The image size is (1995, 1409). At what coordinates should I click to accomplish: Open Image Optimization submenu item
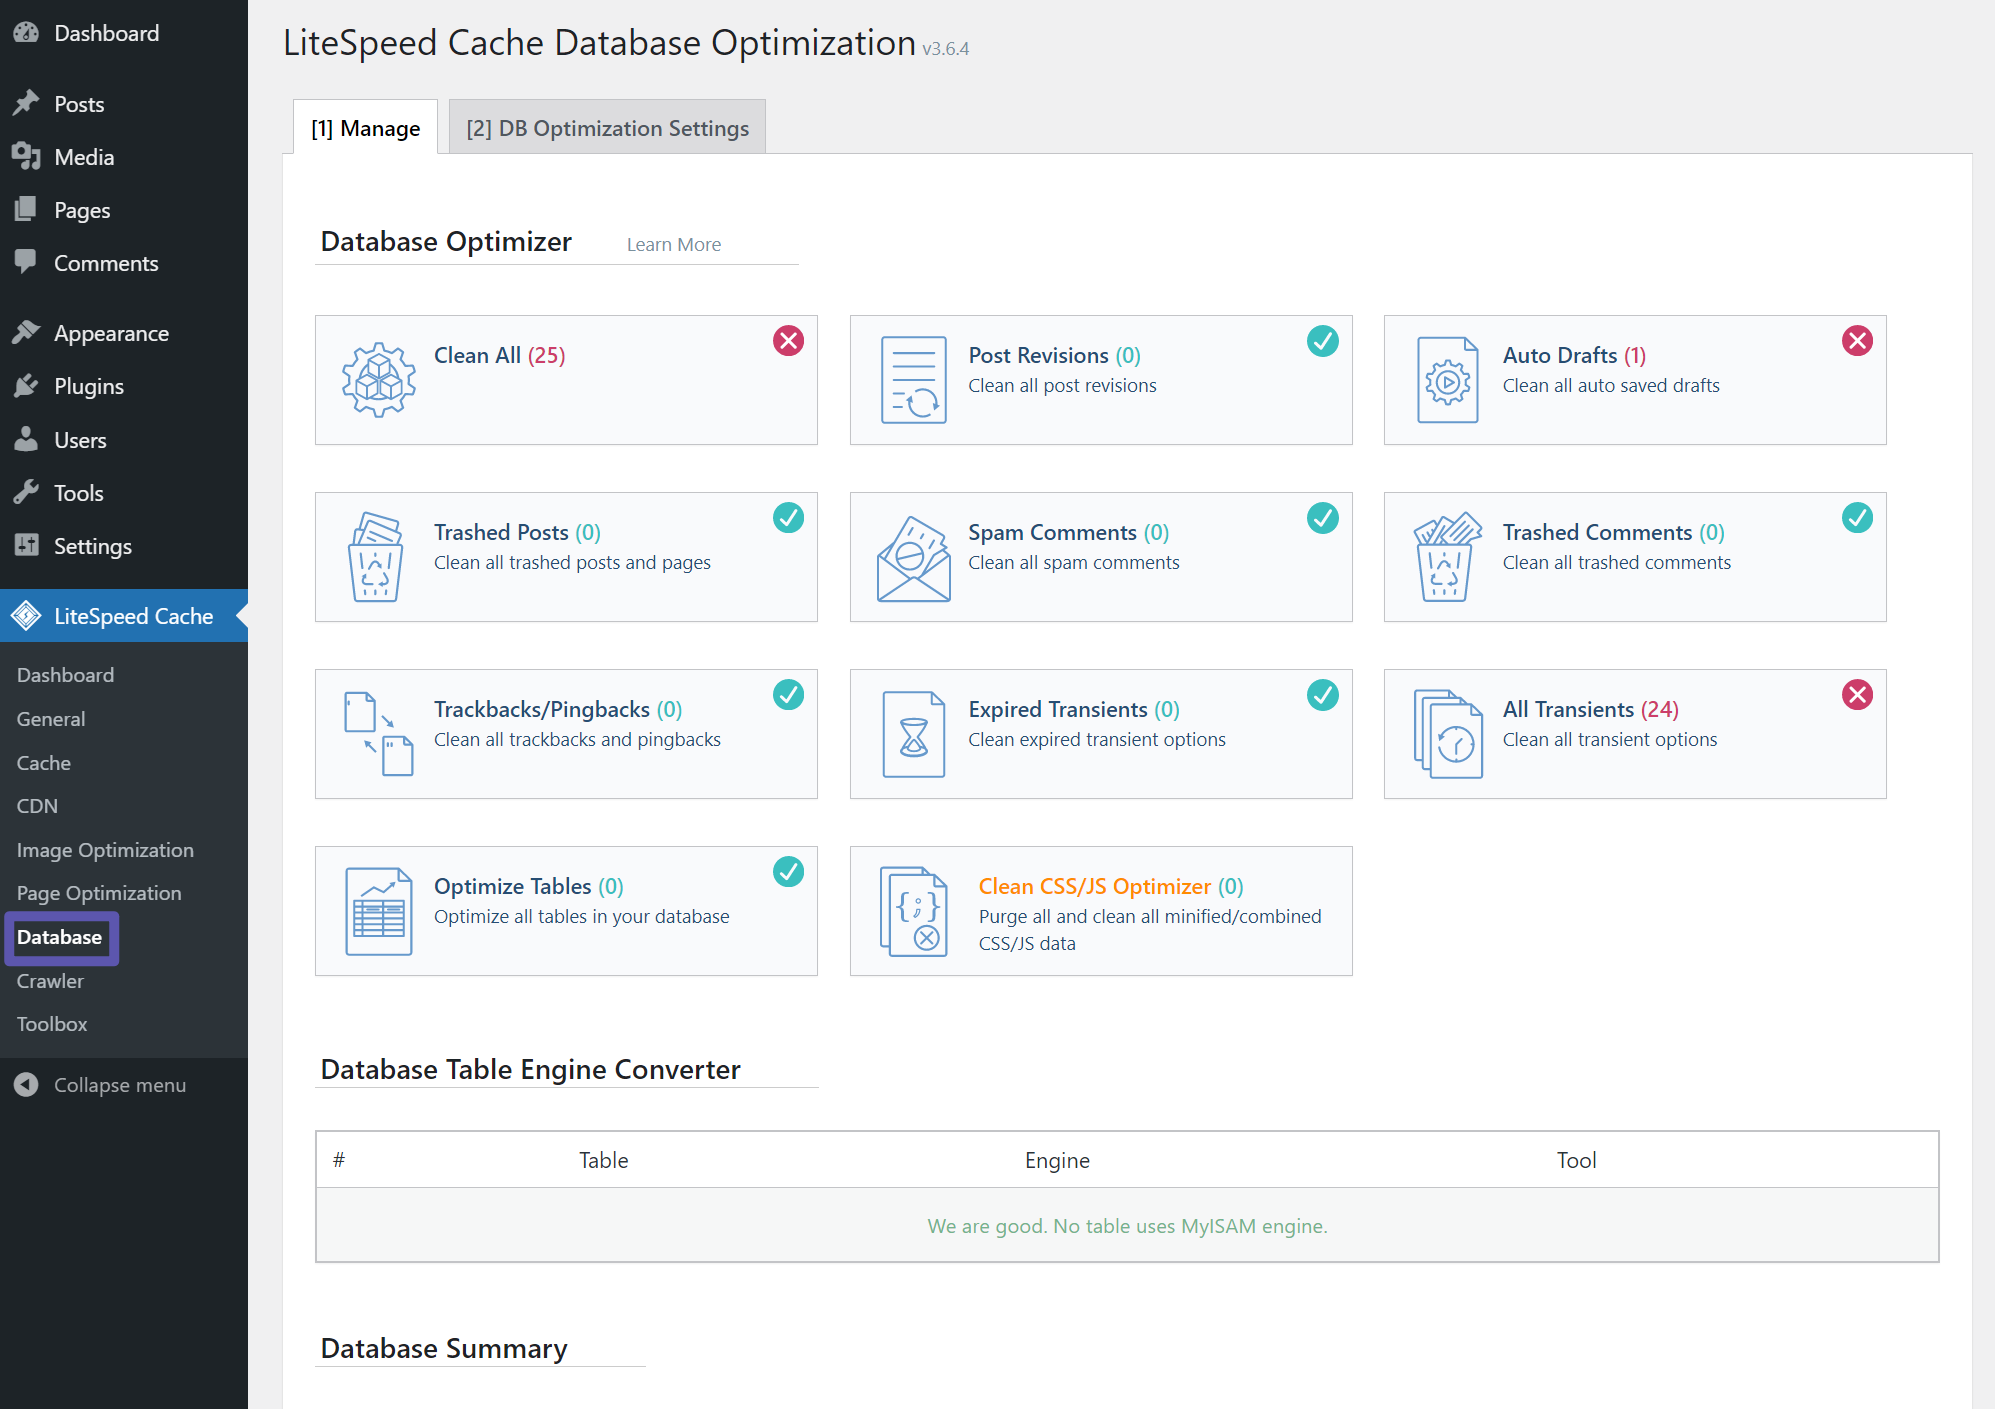click(x=105, y=850)
